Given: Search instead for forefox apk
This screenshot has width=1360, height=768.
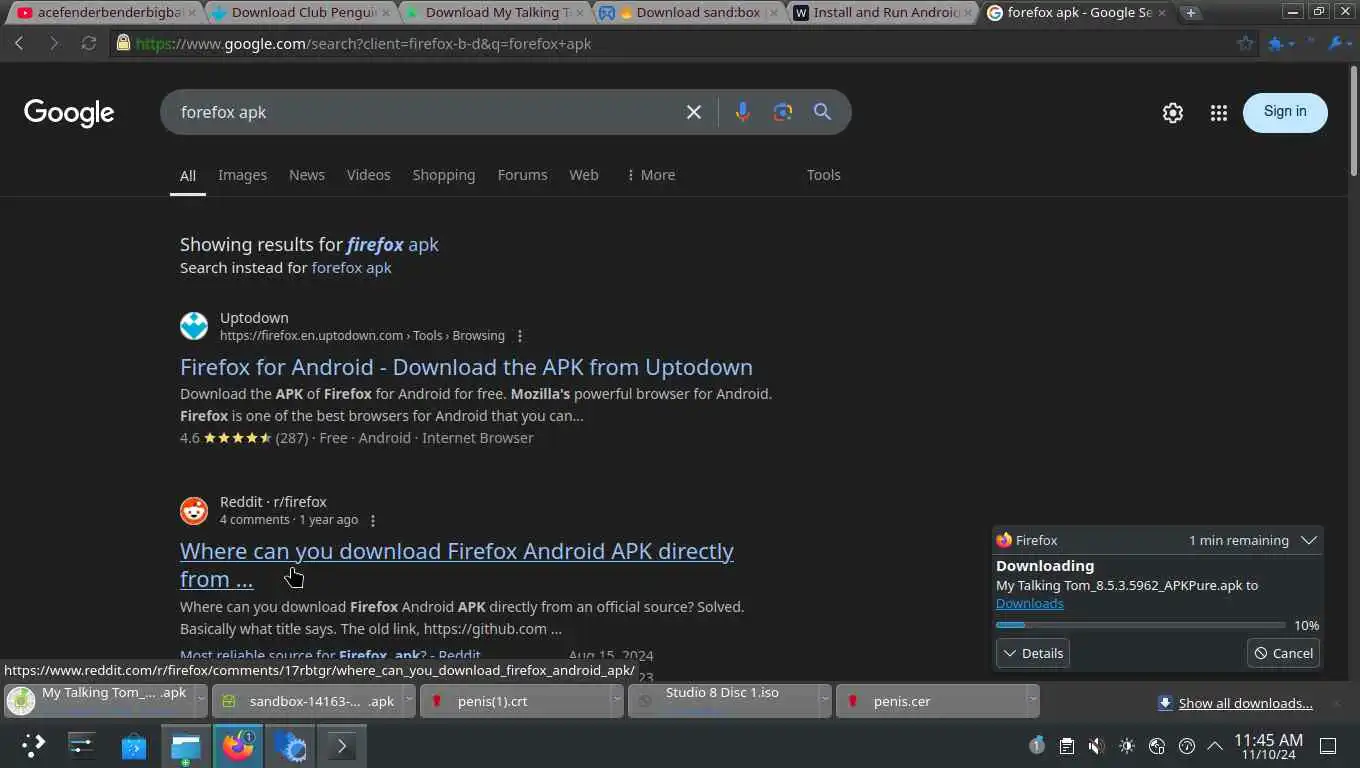Looking at the screenshot, I should [x=351, y=268].
